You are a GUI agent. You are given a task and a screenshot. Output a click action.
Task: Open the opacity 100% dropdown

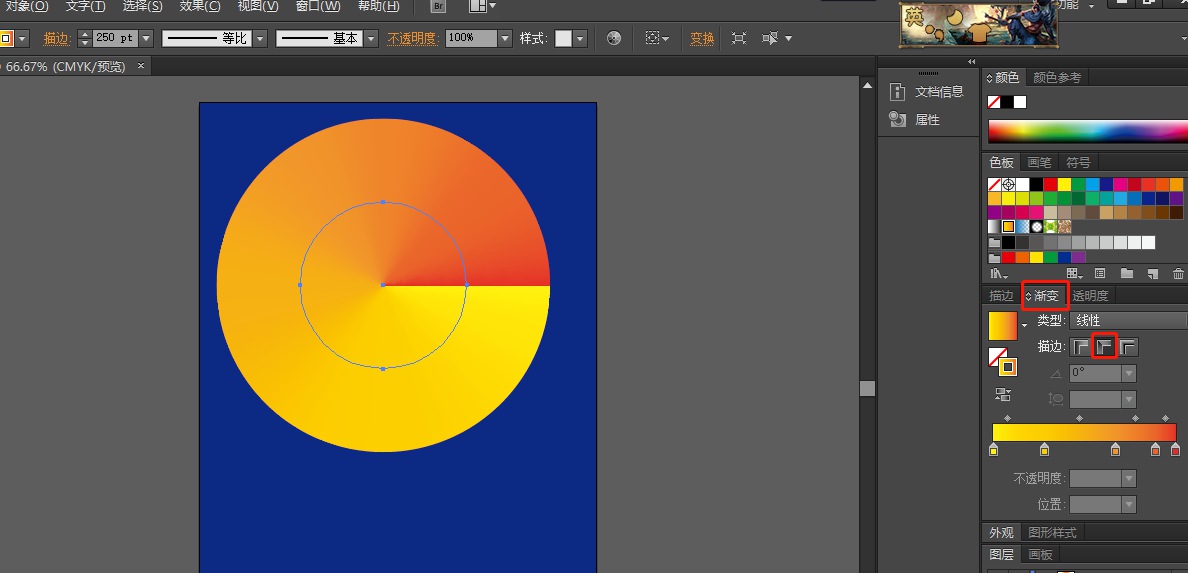point(505,38)
